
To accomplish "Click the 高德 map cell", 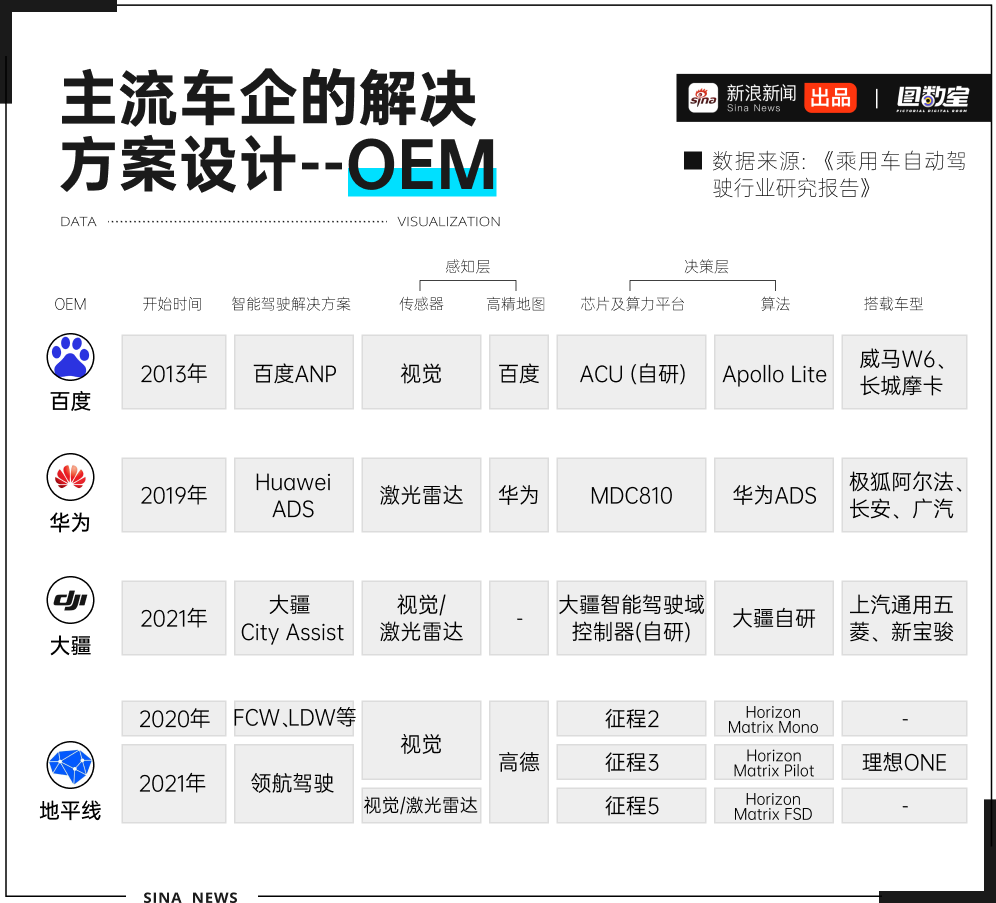I will tap(519, 762).
